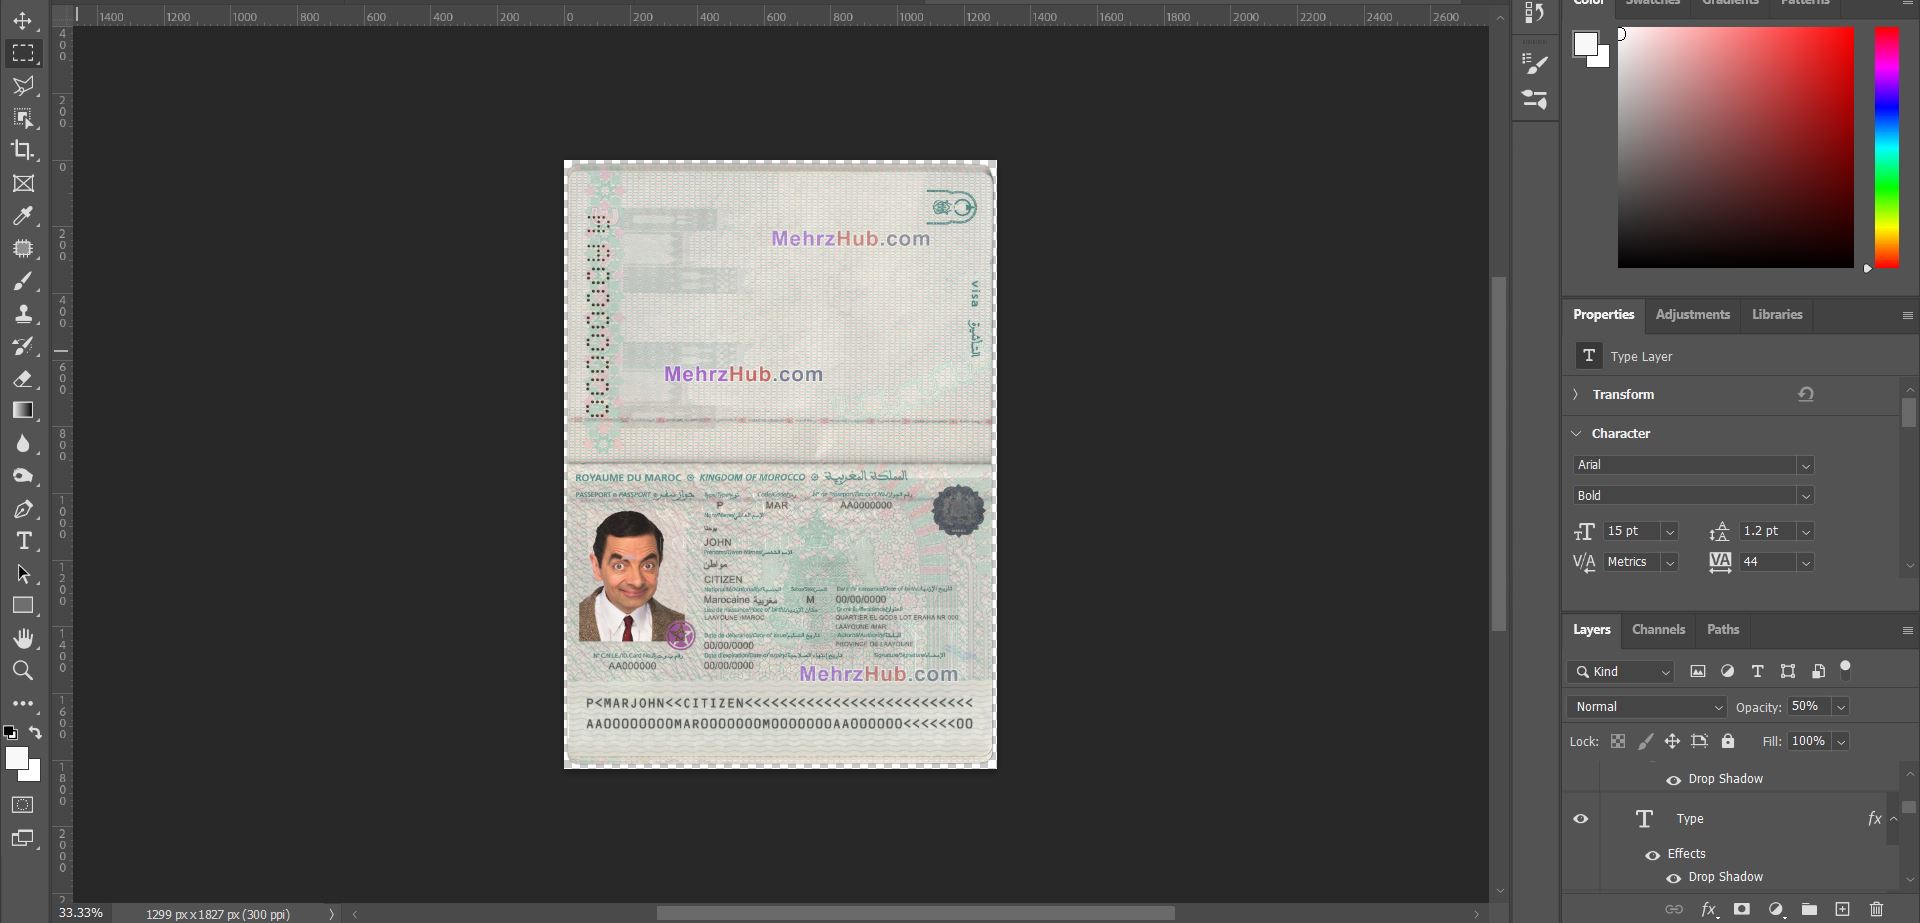Image resolution: width=1920 pixels, height=923 pixels.
Task: Toggle lock transparent pixels
Action: point(1618,741)
